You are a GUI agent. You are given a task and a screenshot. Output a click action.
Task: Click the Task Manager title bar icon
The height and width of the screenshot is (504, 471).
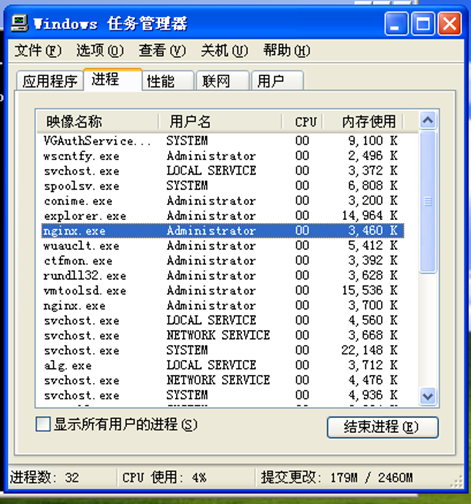[19, 23]
